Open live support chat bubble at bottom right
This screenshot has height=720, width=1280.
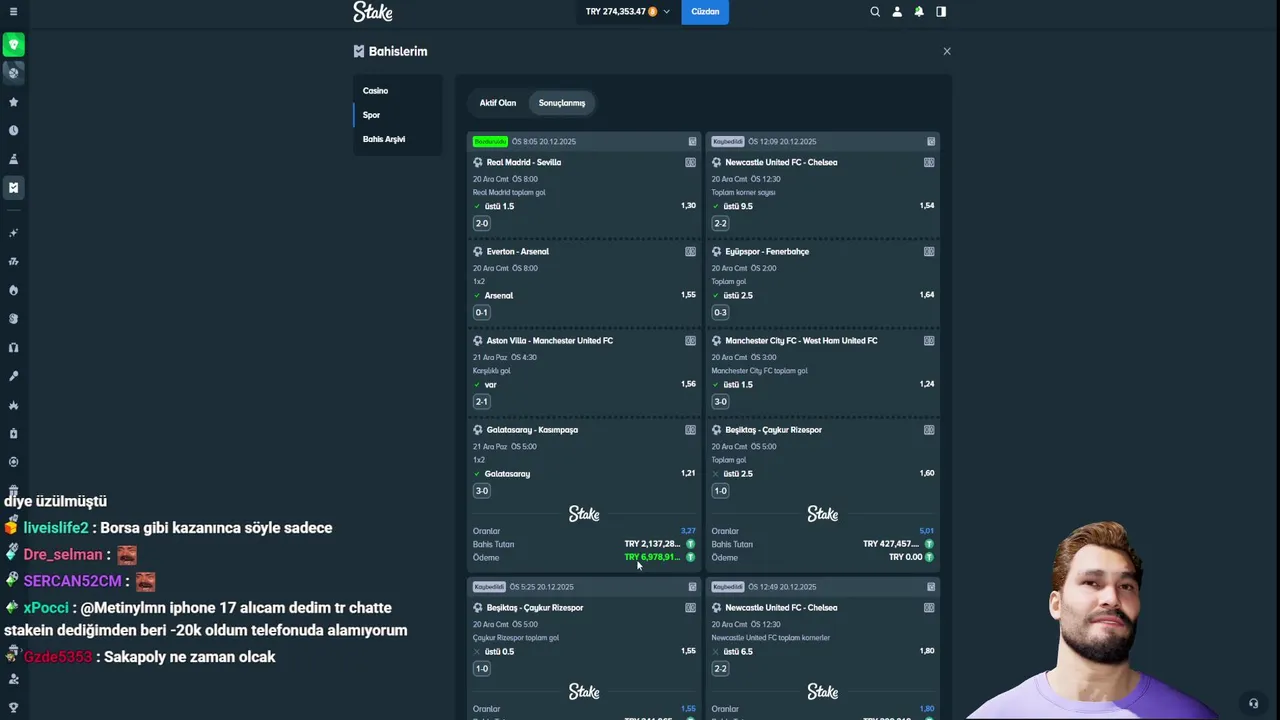pyautogui.click(x=1253, y=703)
